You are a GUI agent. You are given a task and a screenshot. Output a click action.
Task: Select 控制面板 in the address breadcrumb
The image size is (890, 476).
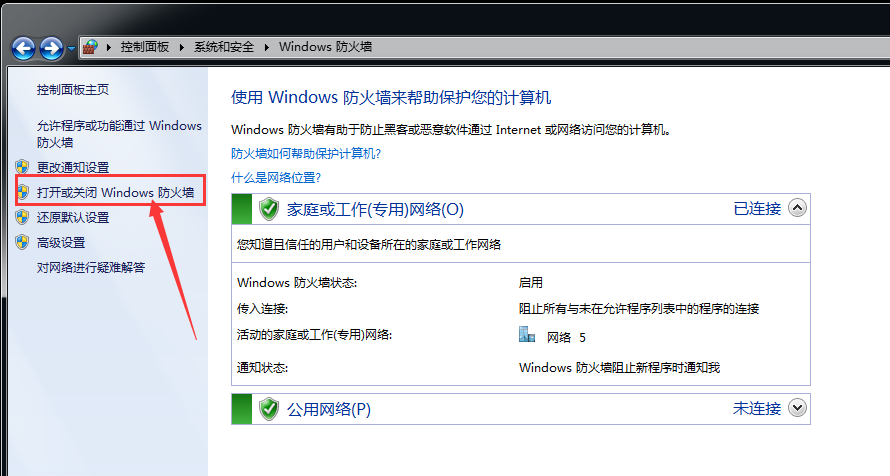[144, 47]
